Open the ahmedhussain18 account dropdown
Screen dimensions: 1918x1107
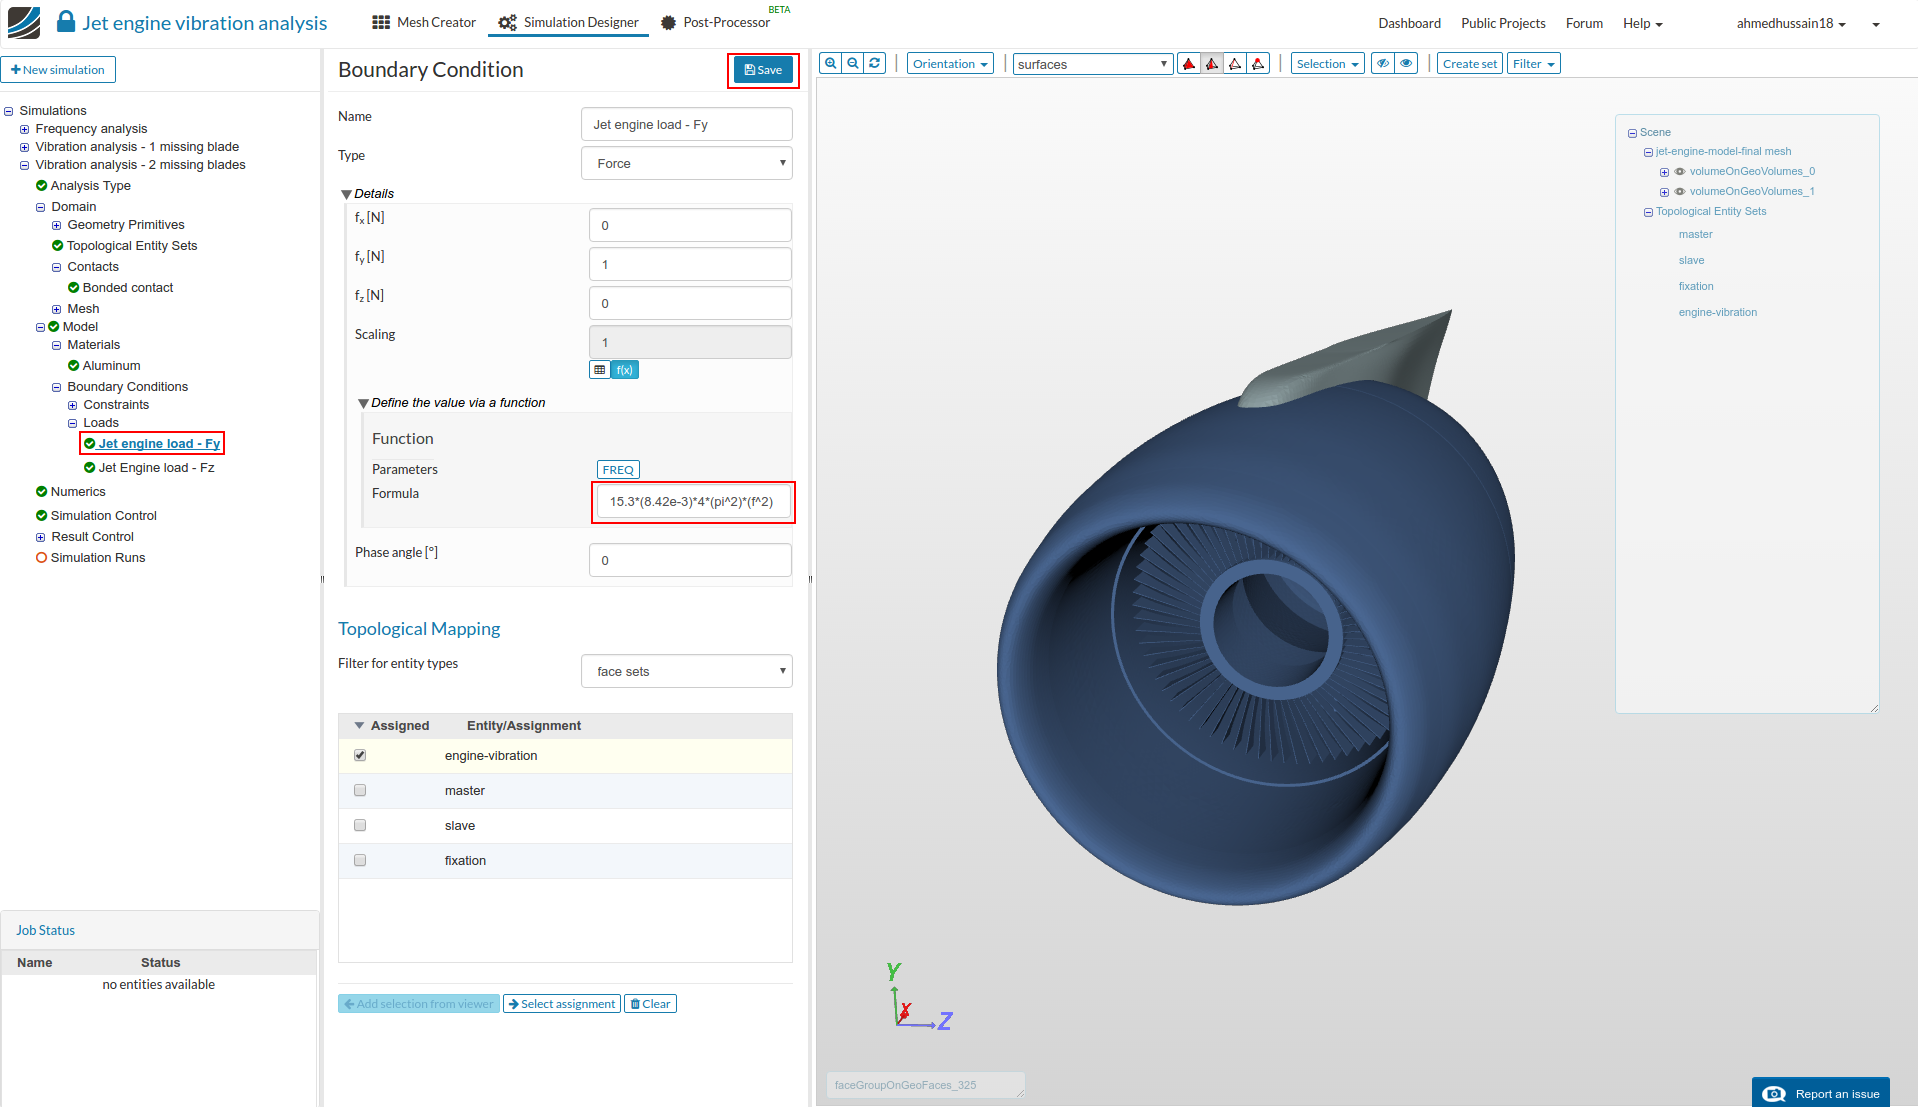click(x=1791, y=23)
